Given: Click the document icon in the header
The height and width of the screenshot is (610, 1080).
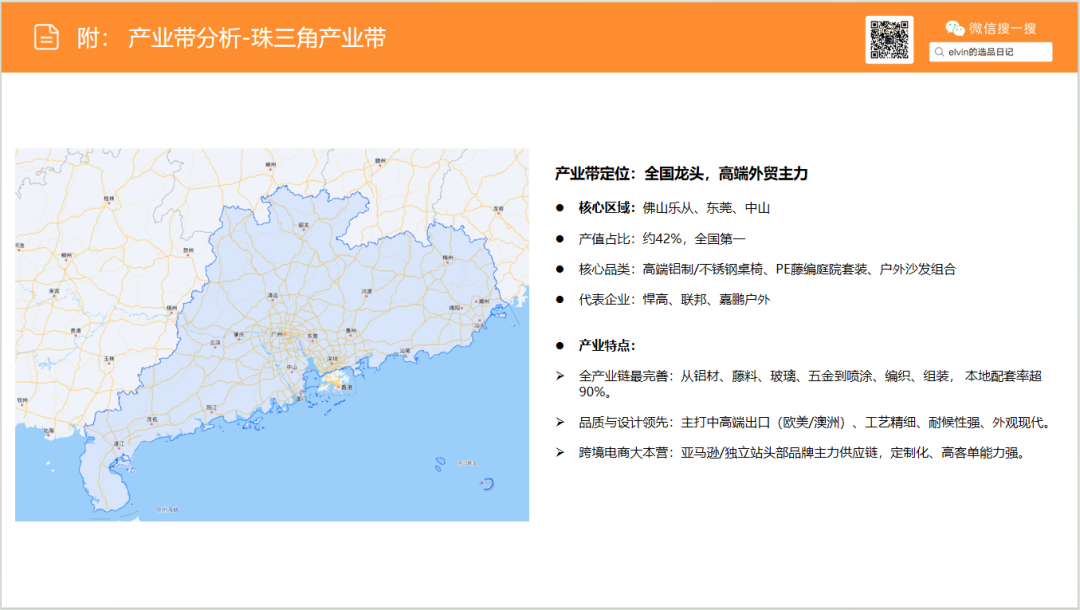Looking at the screenshot, I should (x=47, y=37).
